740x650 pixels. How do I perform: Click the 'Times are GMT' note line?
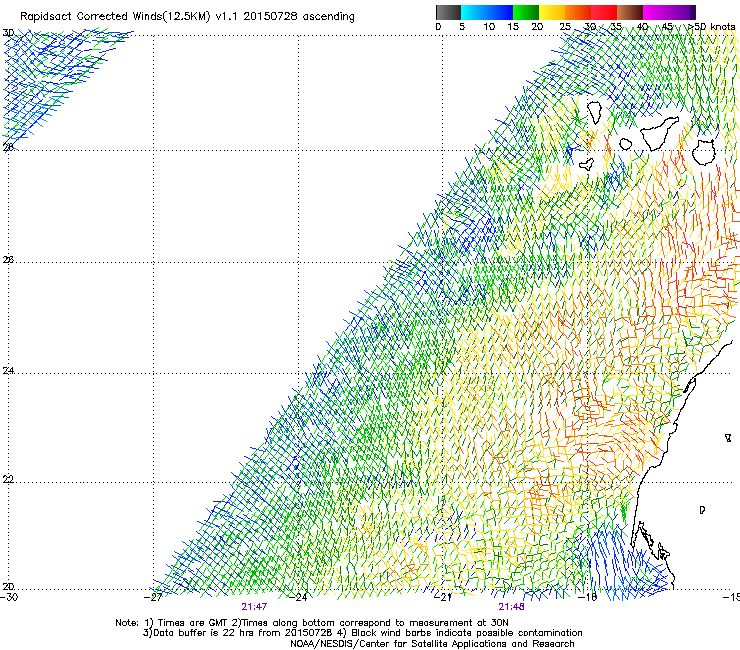[x=312, y=623]
